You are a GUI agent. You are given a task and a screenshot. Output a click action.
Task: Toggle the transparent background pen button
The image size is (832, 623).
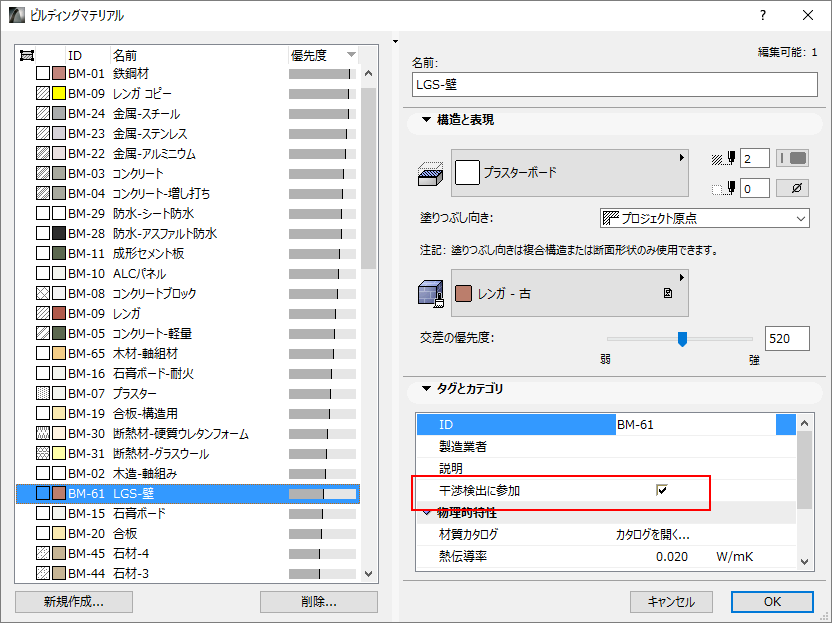[x=792, y=188]
